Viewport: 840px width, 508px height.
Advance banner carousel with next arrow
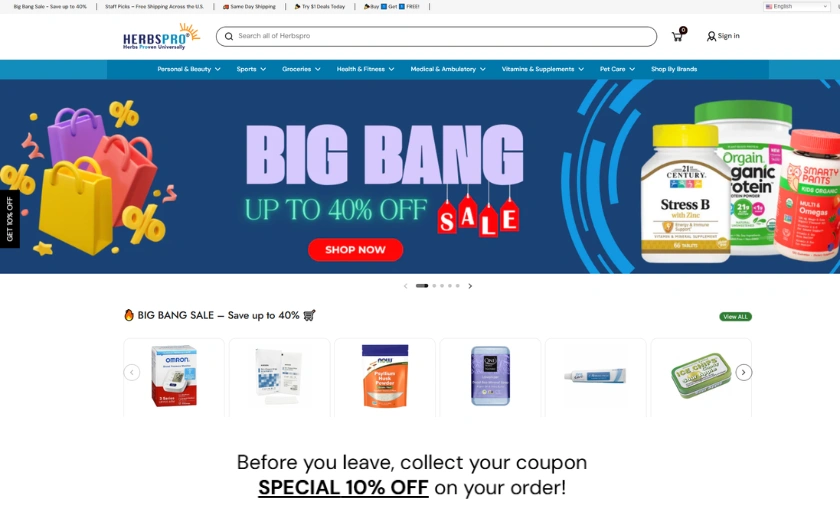(x=470, y=286)
